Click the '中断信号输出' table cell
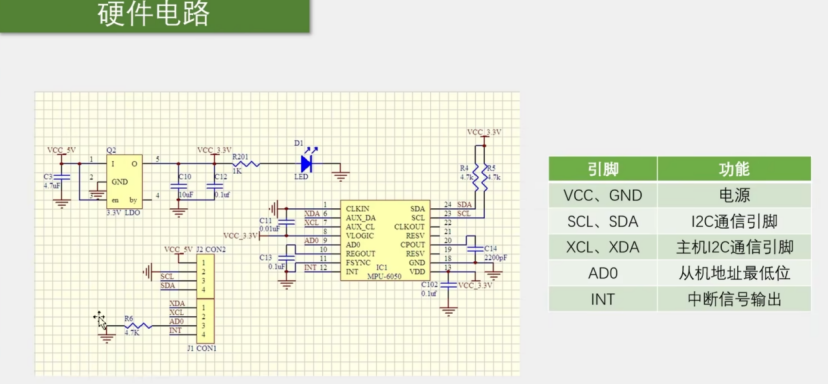Viewport: 828px width, 385px height. click(734, 299)
